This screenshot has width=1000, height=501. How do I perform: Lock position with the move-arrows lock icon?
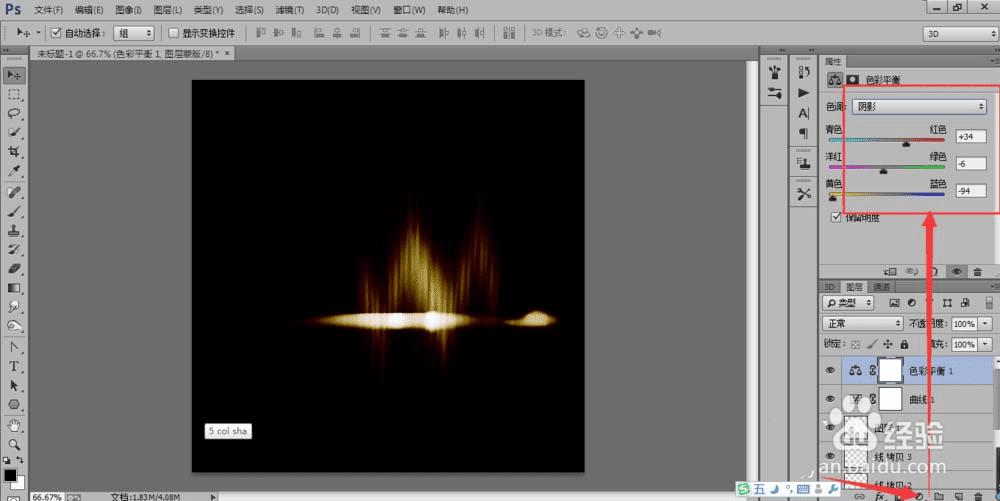888,344
